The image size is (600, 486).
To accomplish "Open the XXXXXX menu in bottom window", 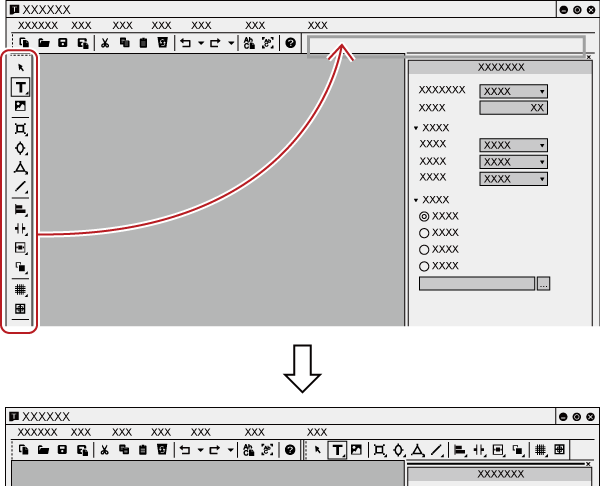I will (38, 432).
